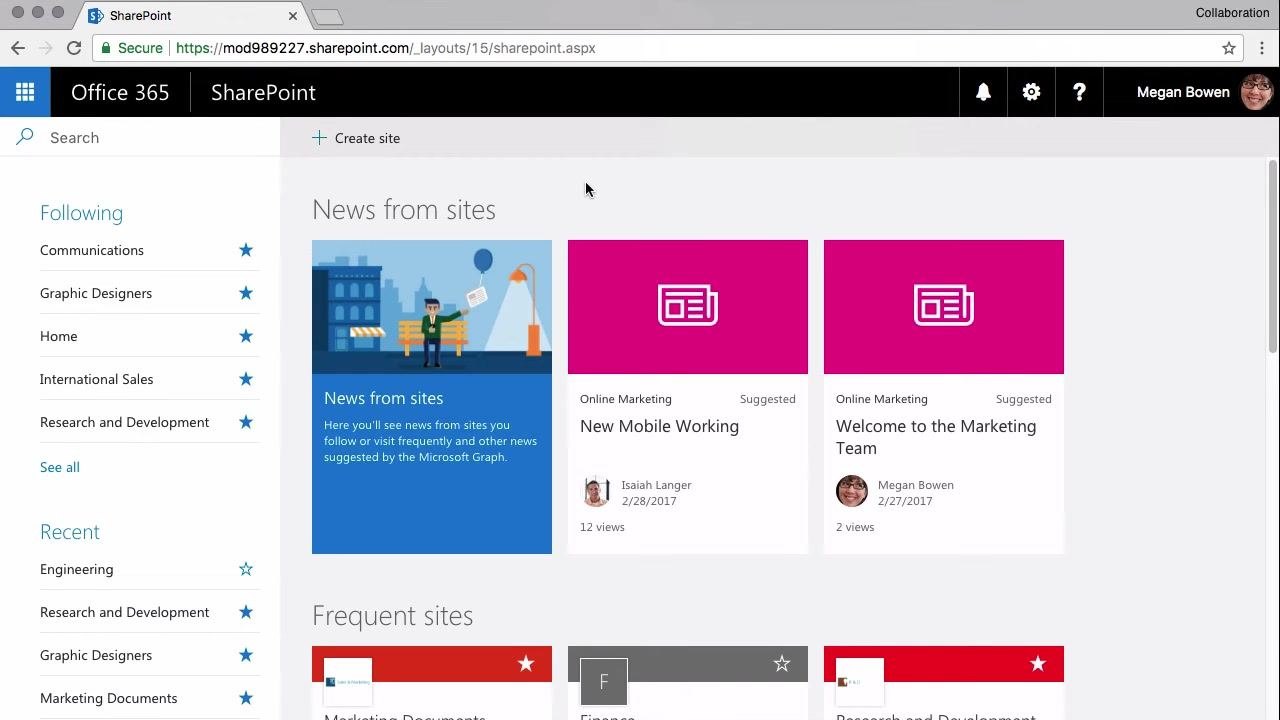Unfollow the Marketing Documents frequent site card
Screen dimensions: 1280x720
(x=526, y=664)
